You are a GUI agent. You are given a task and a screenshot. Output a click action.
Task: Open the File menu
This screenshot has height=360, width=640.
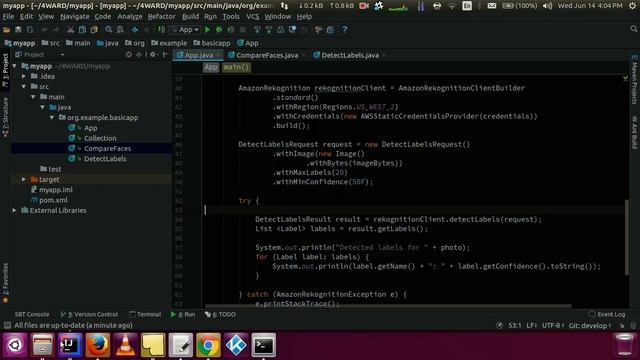[8, 17]
